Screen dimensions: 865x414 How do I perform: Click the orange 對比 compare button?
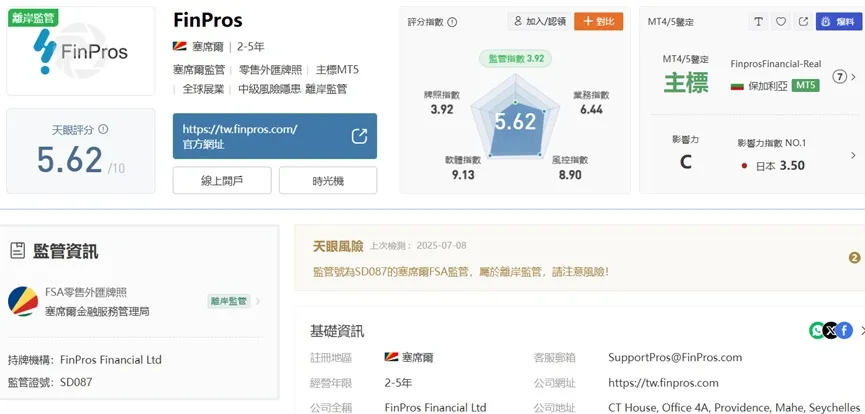pos(599,22)
